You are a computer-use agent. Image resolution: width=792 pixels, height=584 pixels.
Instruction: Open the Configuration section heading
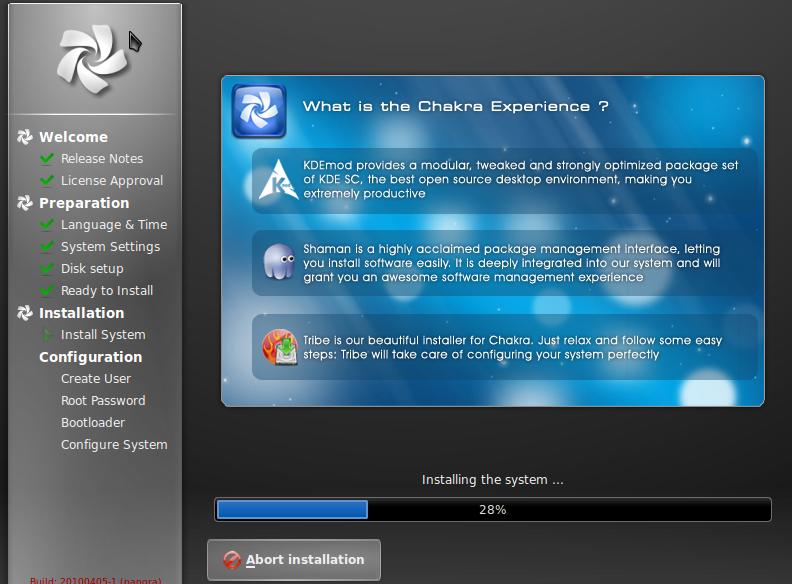[x=90, y=357]
